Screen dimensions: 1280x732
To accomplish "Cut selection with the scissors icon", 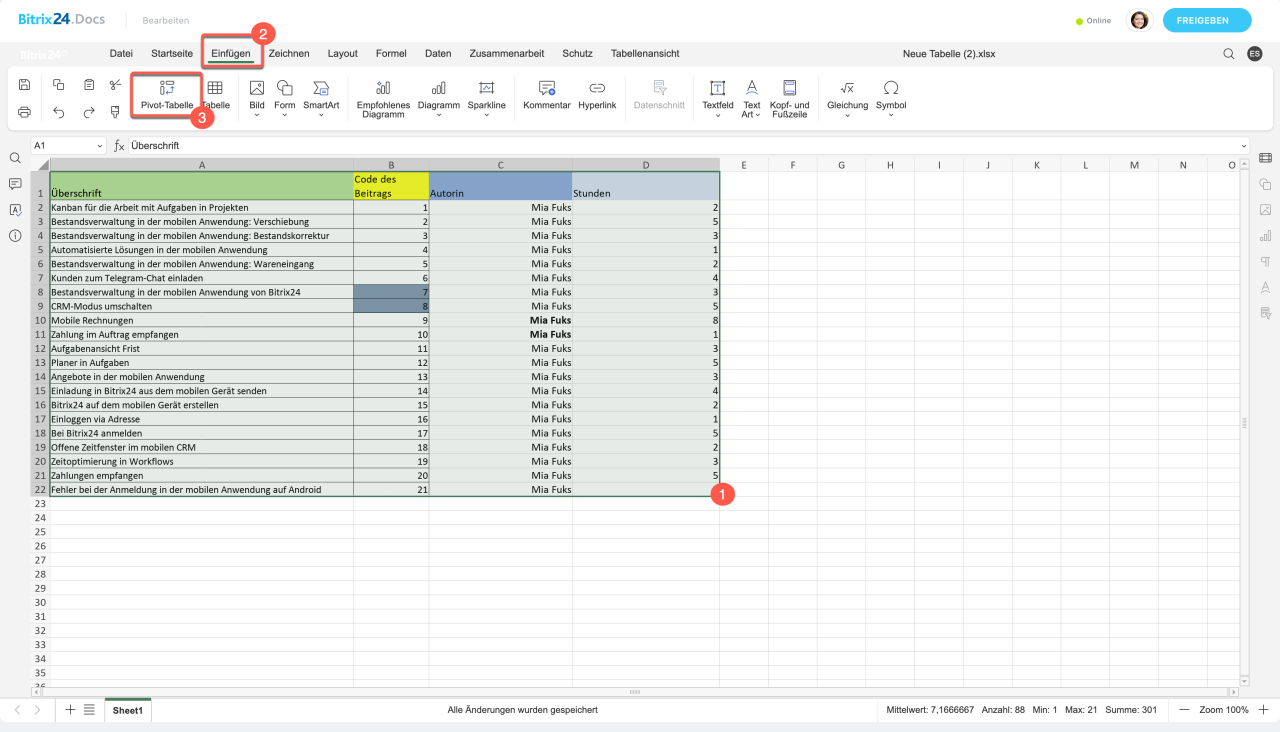I will pos(116,85).
